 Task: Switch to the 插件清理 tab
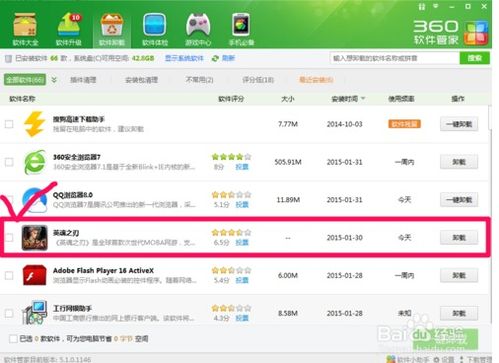83,80
